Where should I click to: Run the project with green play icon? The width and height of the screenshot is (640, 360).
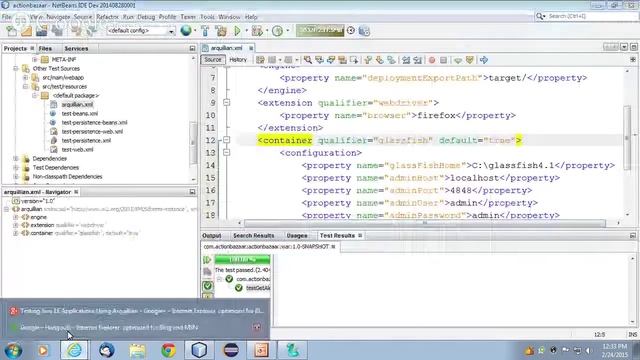point(237,31)
